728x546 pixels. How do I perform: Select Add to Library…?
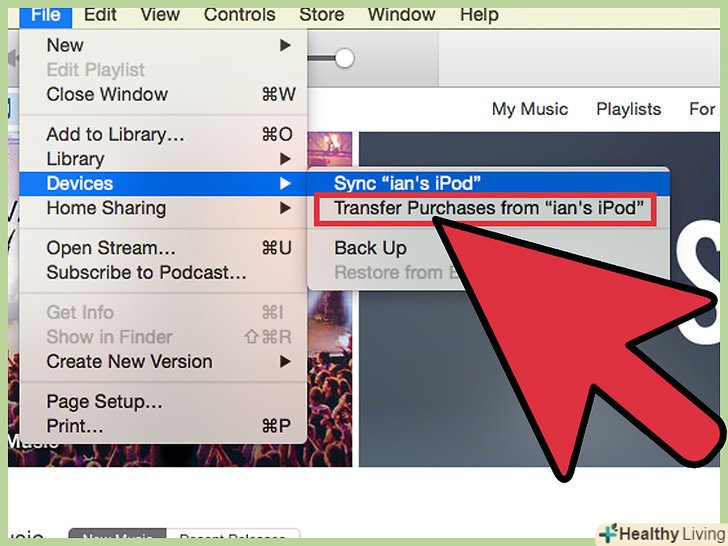(163, 135)
